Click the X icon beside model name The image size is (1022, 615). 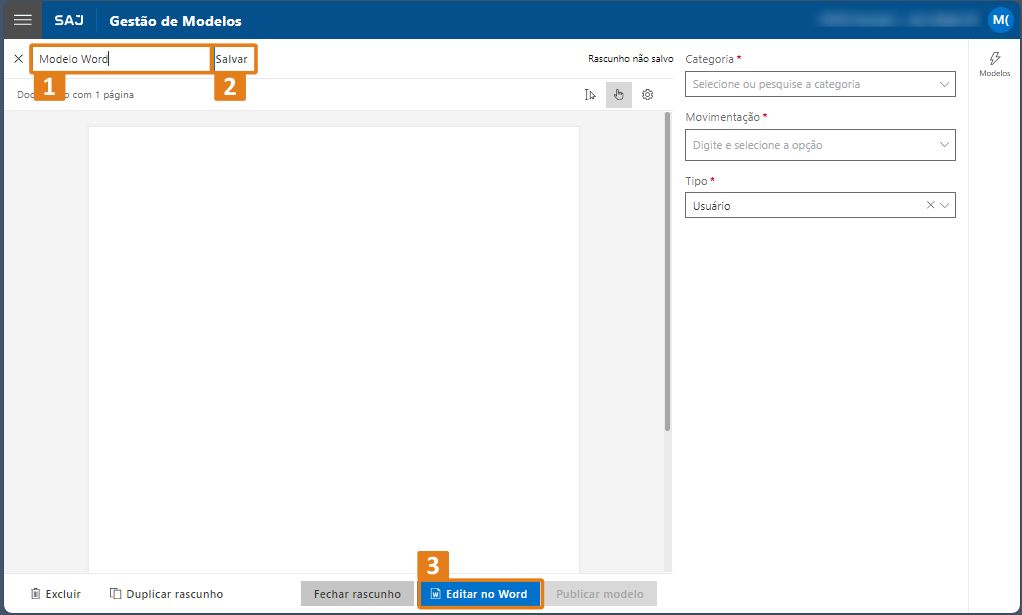pyautogui.click(x=18, y=59)
